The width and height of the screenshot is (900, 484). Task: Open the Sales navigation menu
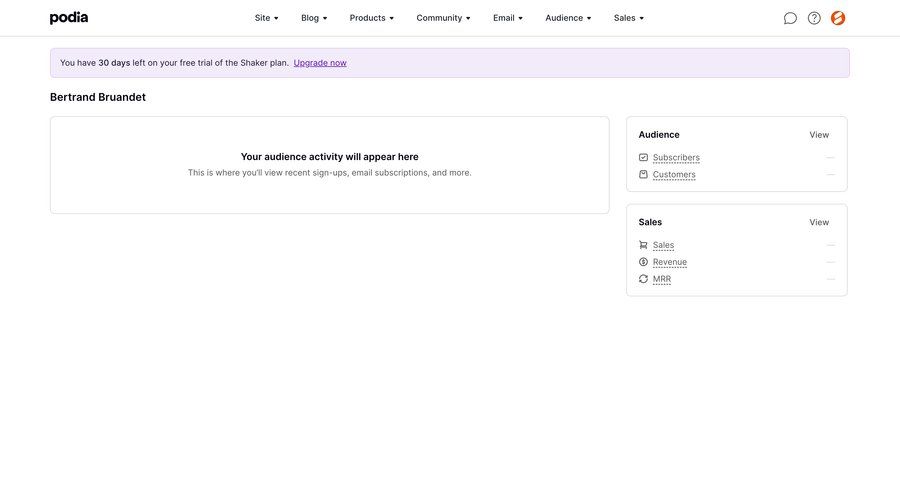click(x=629, y=18)
